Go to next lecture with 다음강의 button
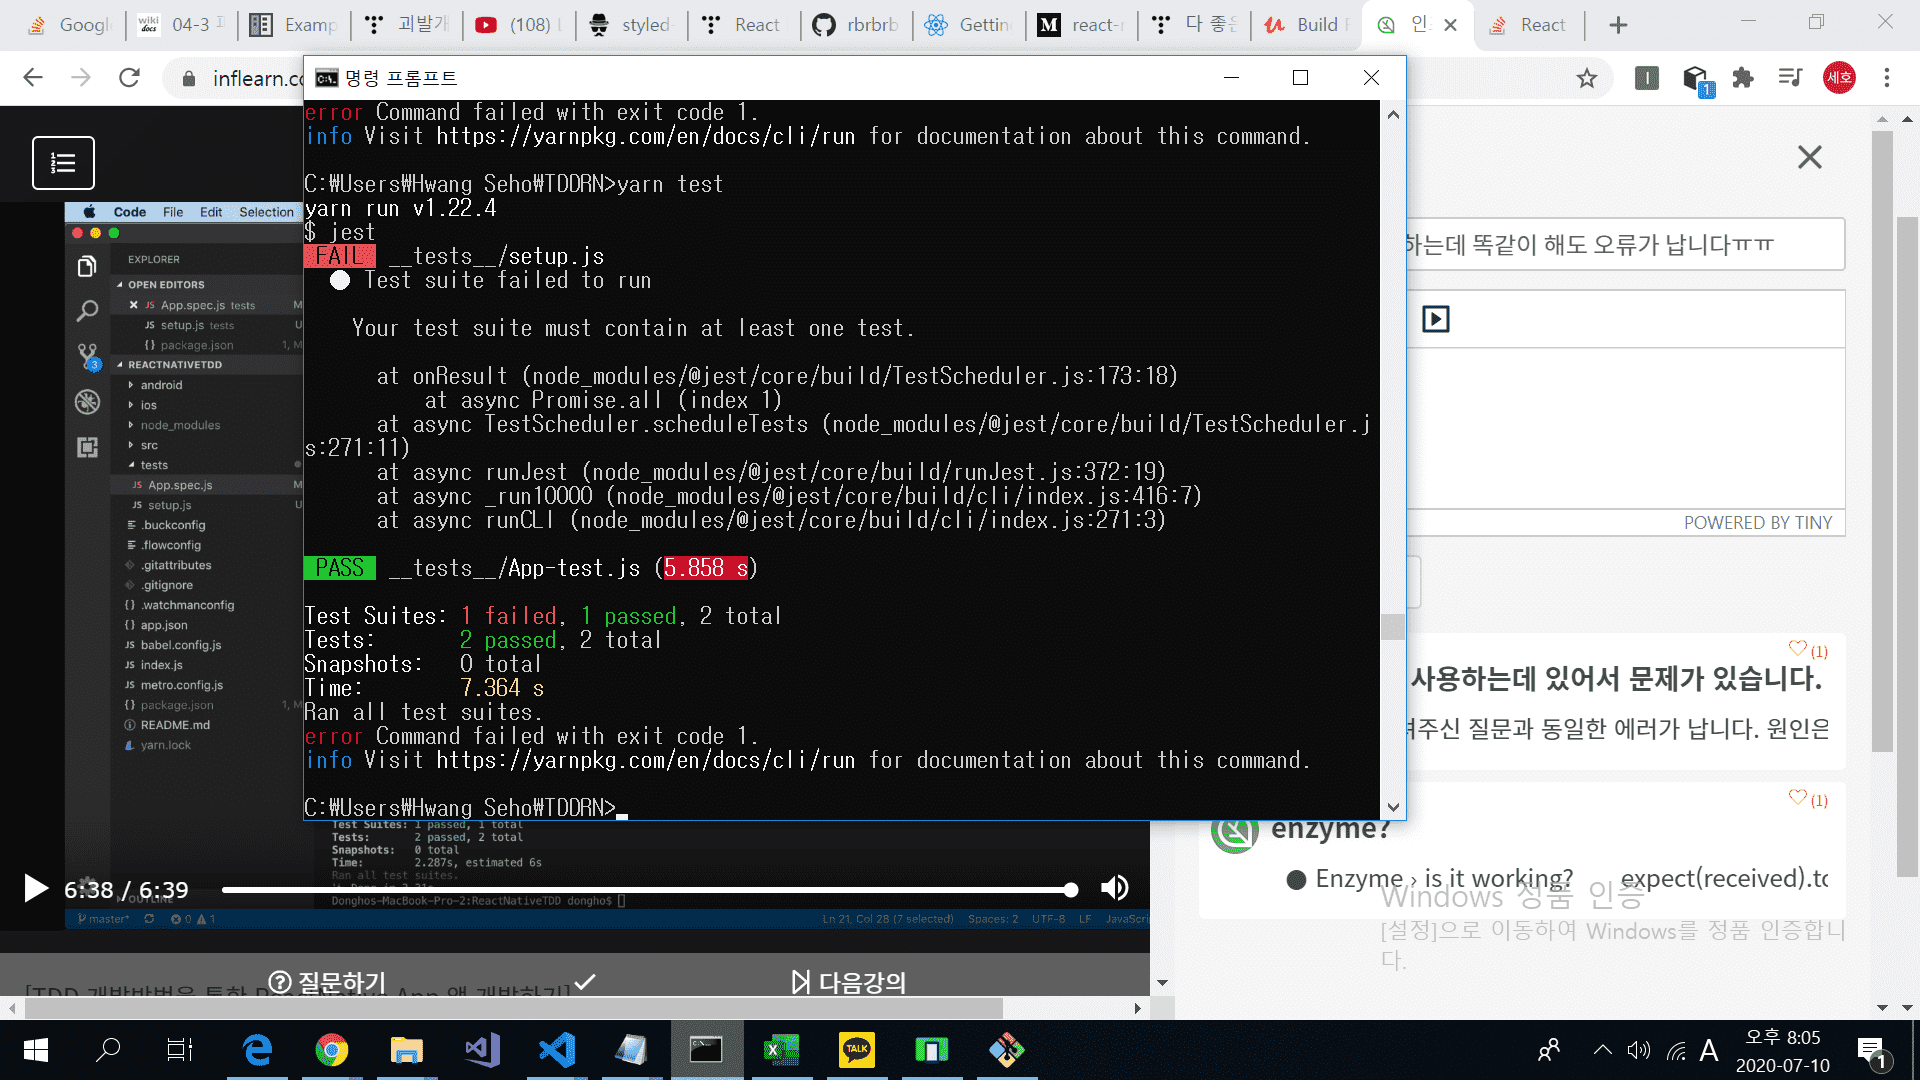 pos(848,982)
